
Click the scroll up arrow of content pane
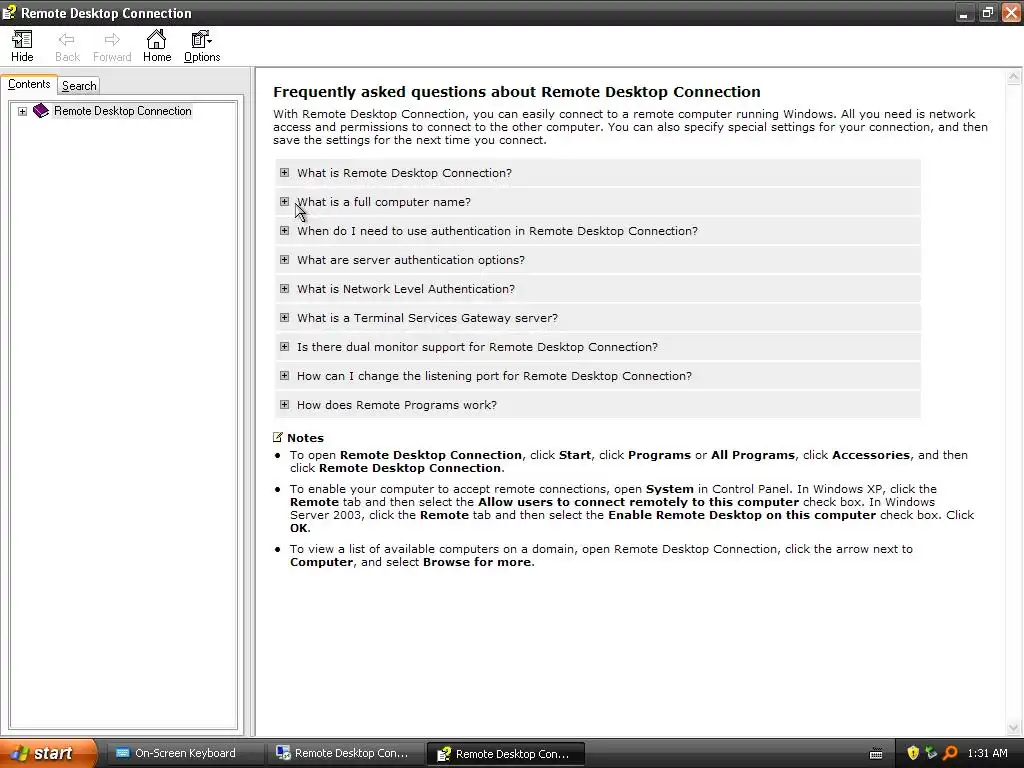pyautogui.click(x=1014, y=77)
